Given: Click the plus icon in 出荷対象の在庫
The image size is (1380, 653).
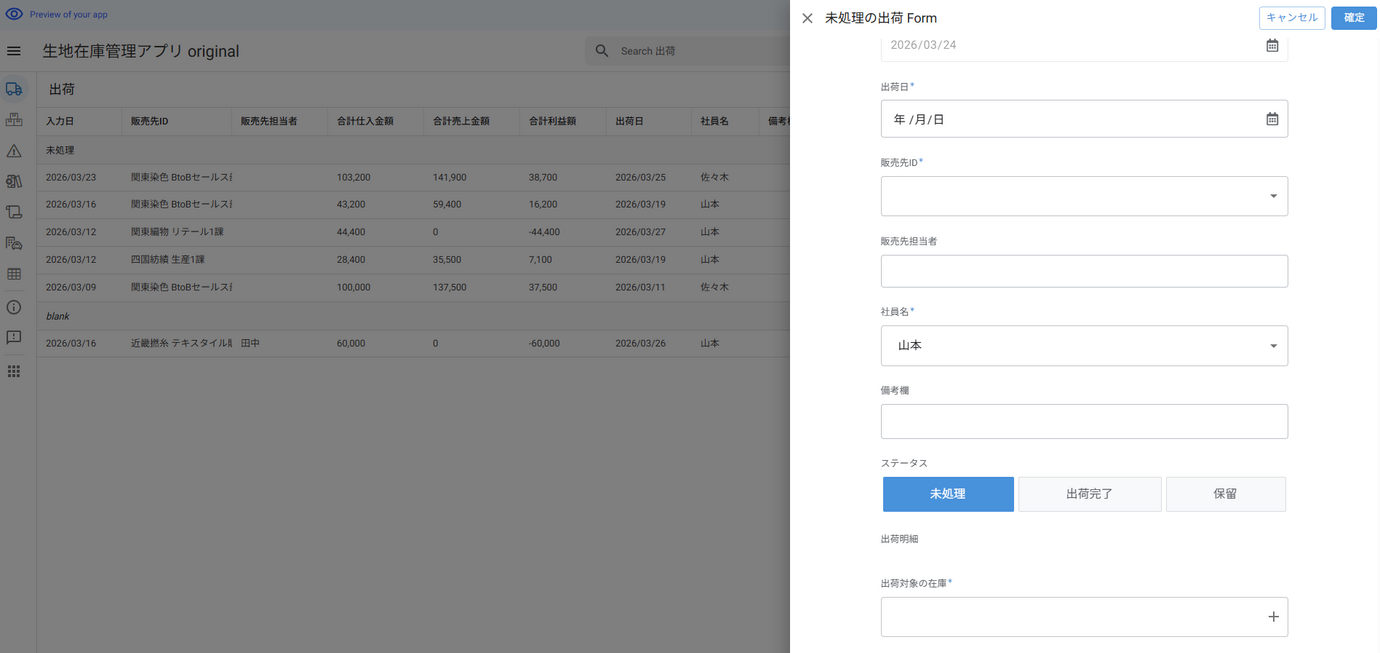Looking at the screenshot, I should [1273, 617].
